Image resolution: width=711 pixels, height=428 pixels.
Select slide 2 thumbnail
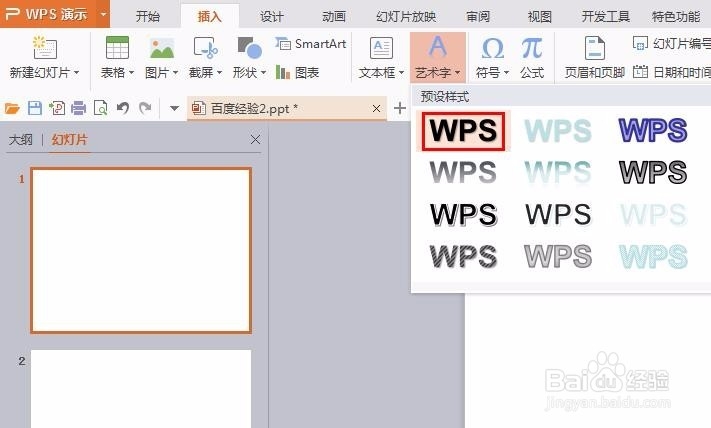tap(141, 389)
